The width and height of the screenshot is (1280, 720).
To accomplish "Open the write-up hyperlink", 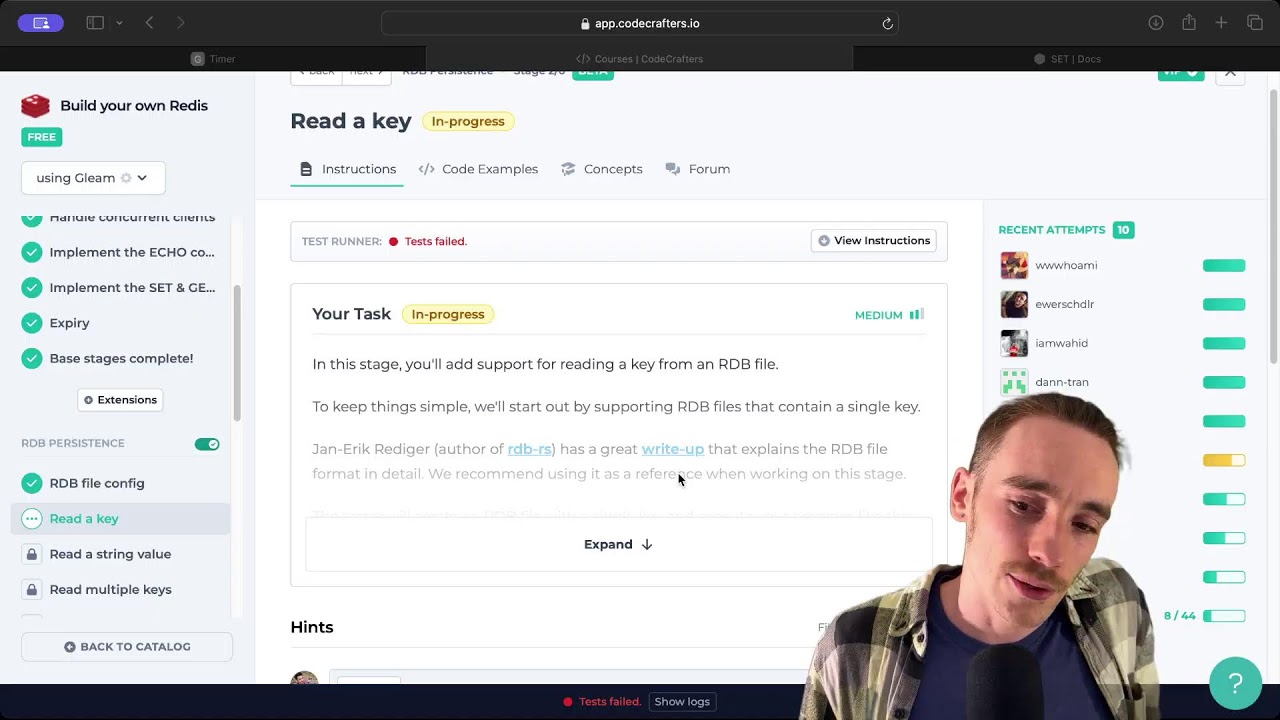I will (673, 449).
